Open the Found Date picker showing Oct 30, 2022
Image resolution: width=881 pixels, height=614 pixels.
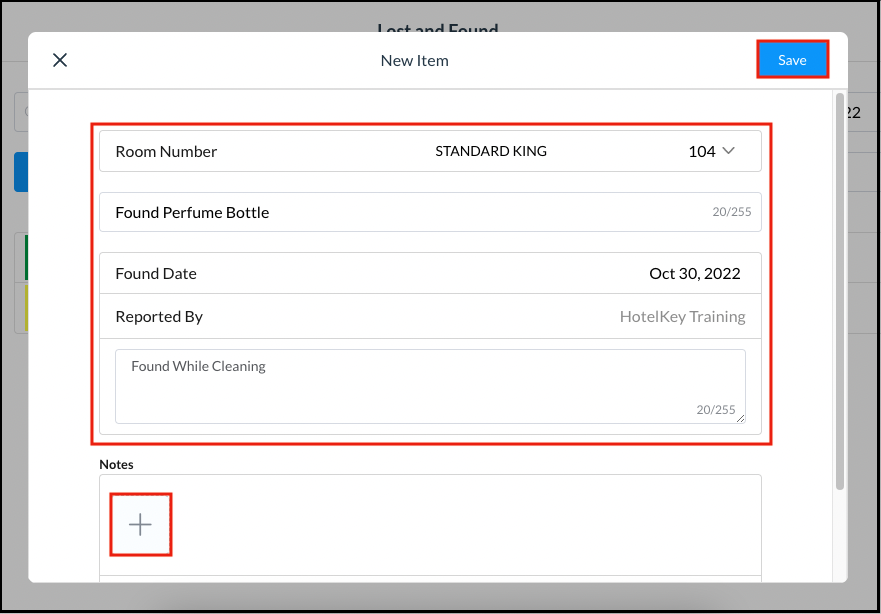coord(694,274)
